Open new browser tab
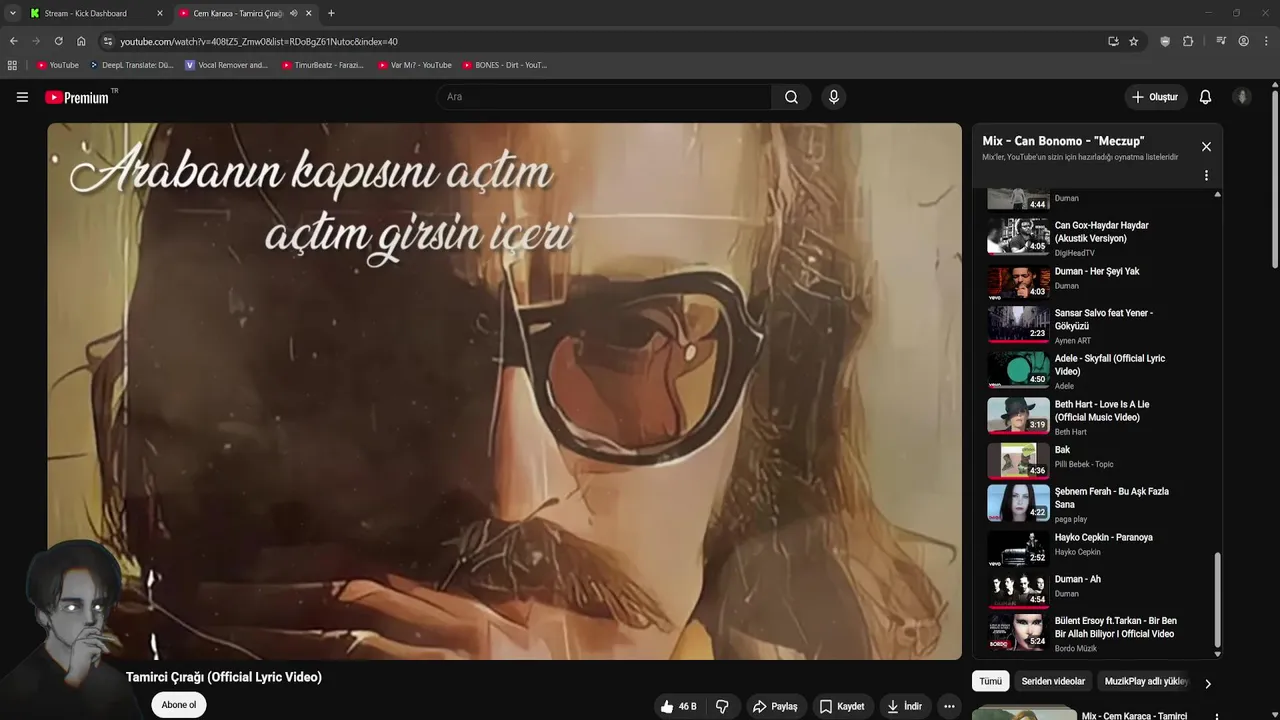 [x=331, y=13]
